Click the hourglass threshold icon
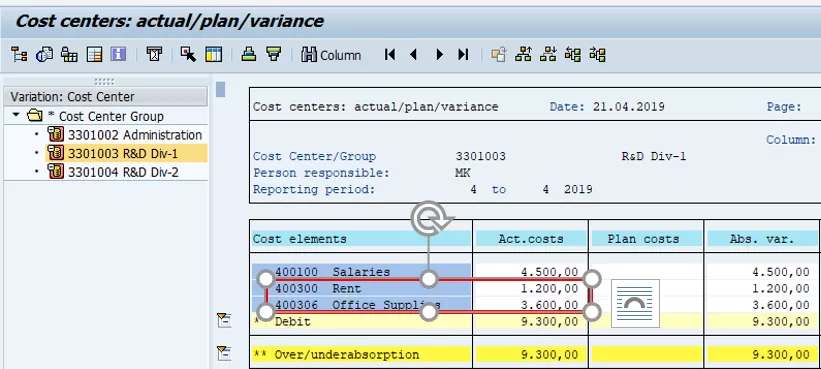 point(154,54)
